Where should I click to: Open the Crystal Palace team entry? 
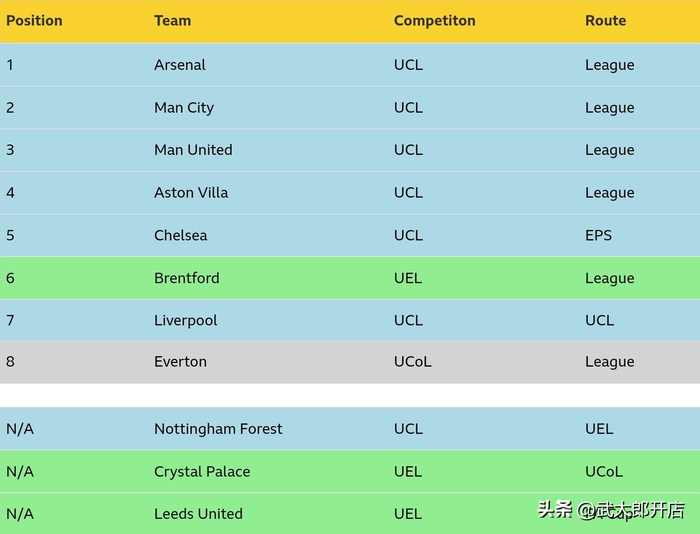tap(202, 472)
